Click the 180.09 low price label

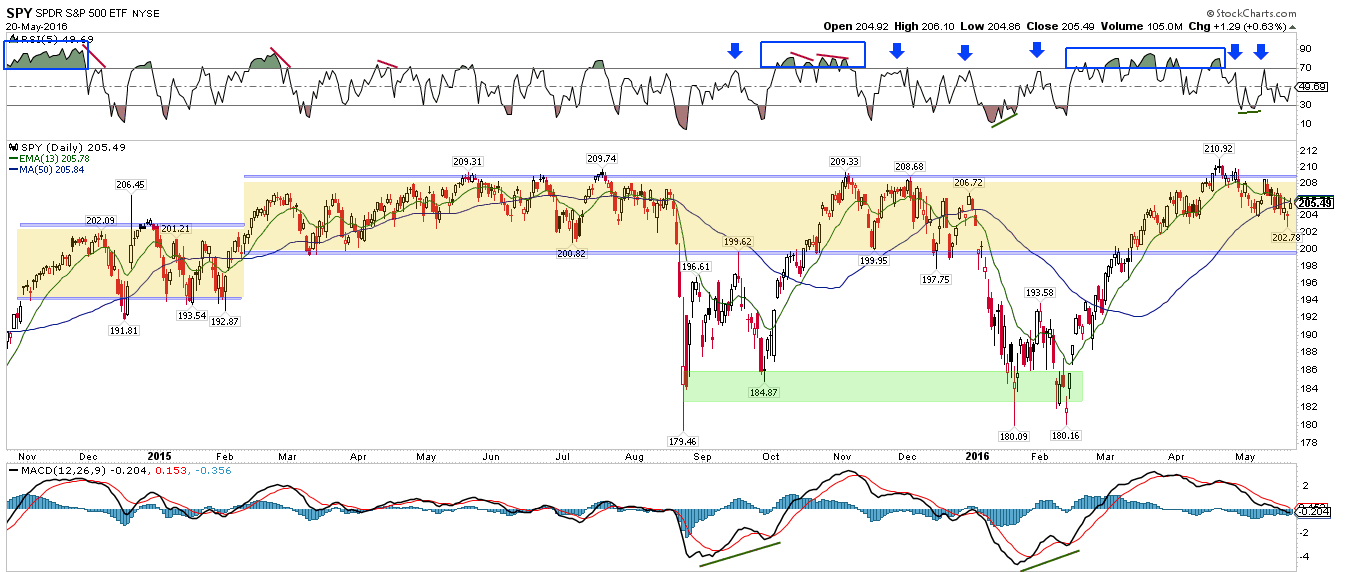click(x=1013, y=436)
